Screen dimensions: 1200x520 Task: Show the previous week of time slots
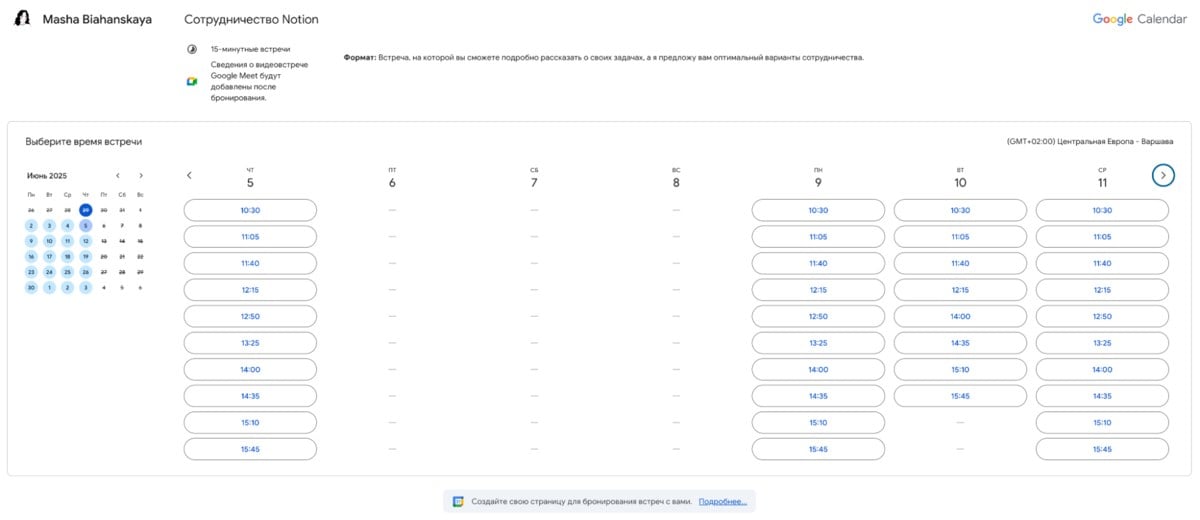(189, 175)
